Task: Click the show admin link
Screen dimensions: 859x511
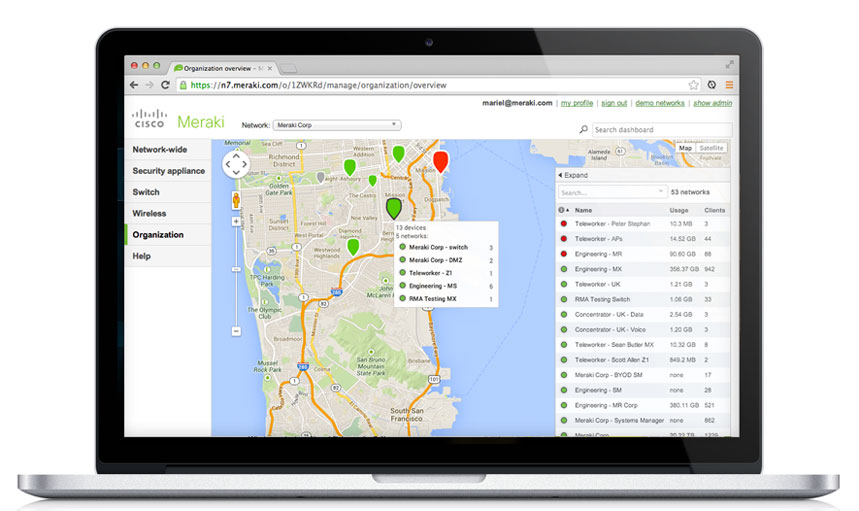Action: (x=712, y=103)
